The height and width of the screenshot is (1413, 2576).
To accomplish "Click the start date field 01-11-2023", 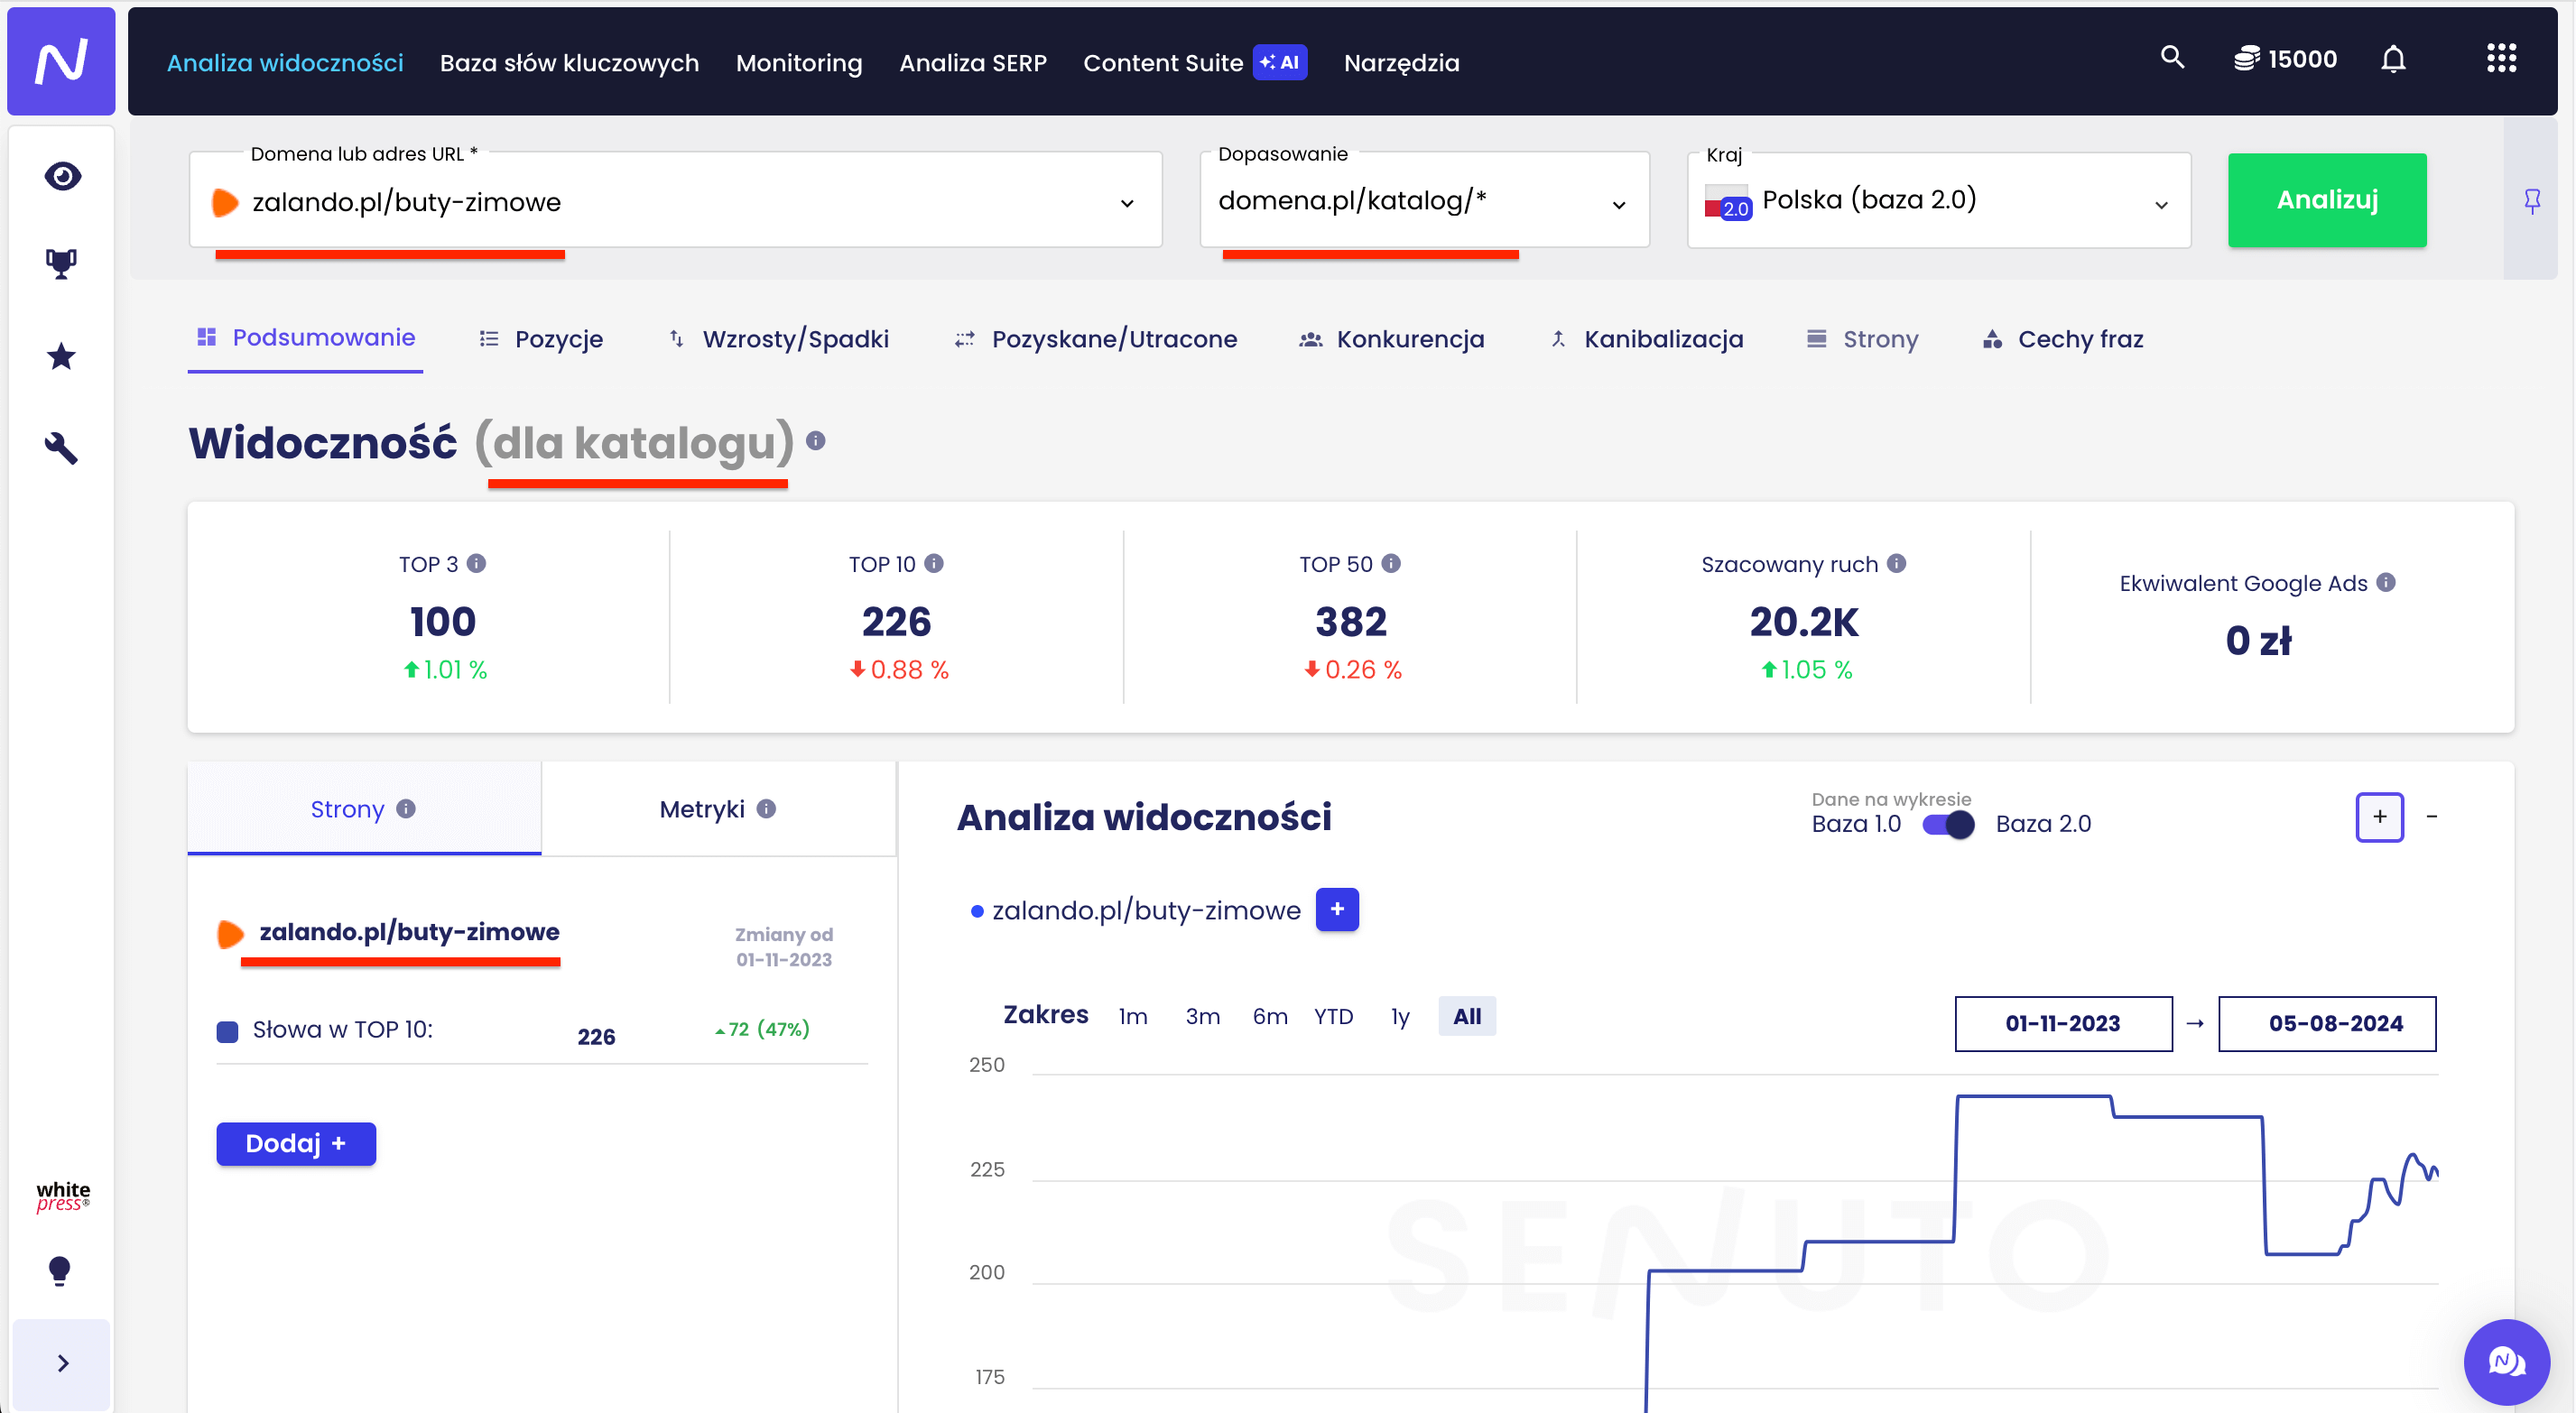I will coord(2063,1023).
